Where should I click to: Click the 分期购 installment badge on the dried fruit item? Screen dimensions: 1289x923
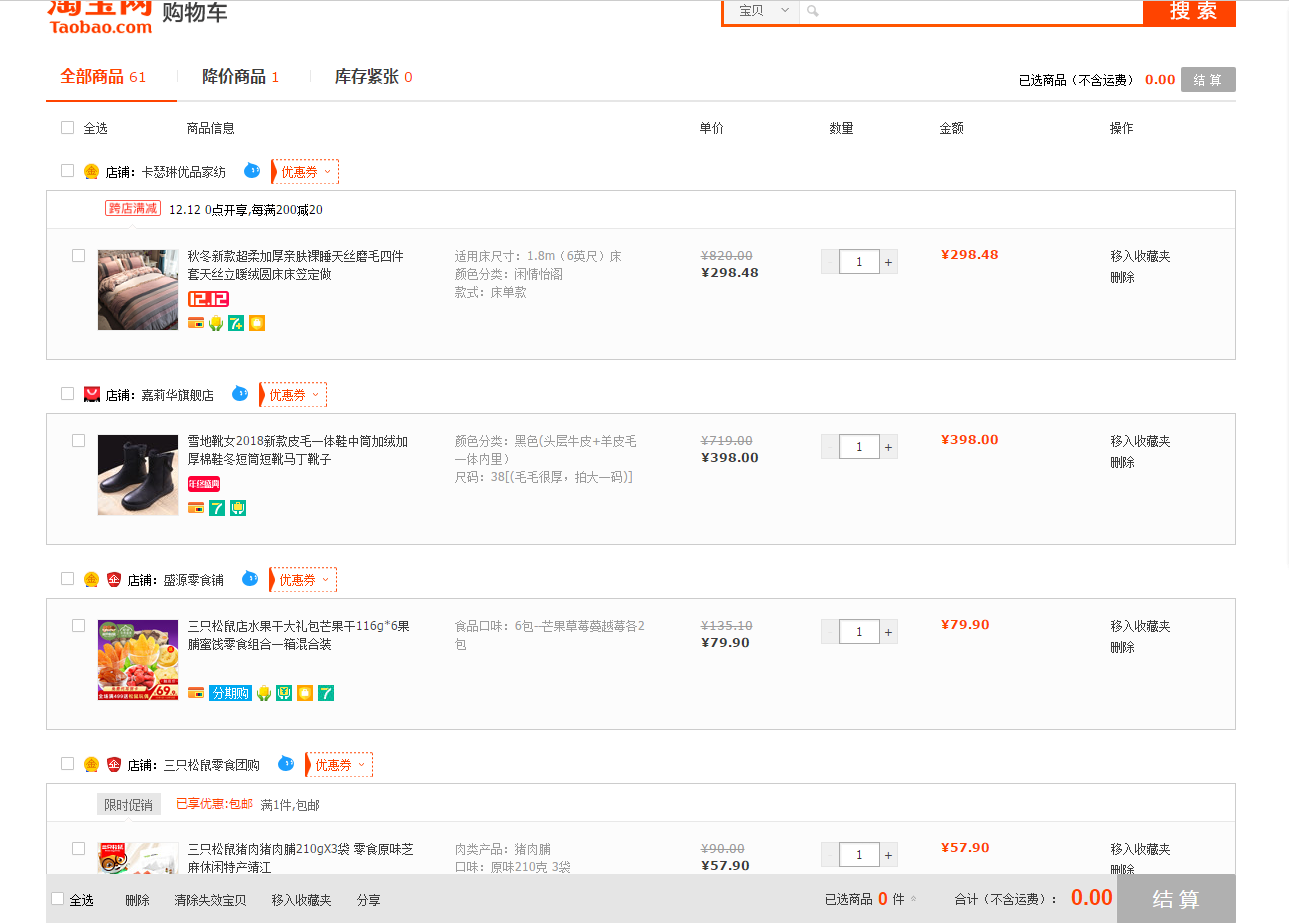[230, 693]
